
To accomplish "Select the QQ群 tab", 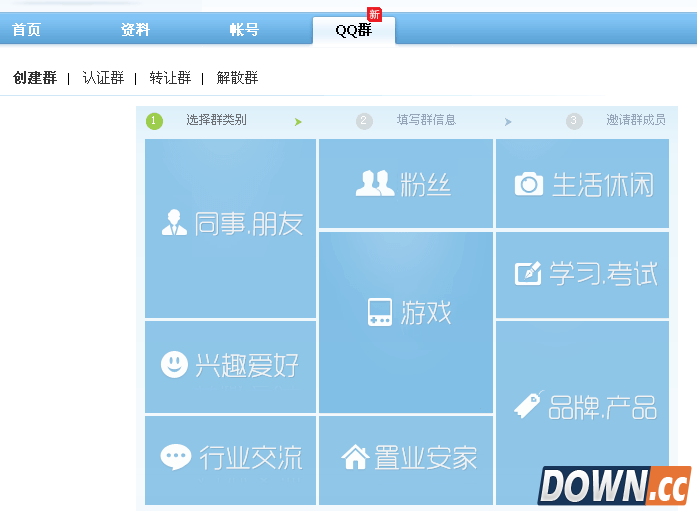I will 354,30.
